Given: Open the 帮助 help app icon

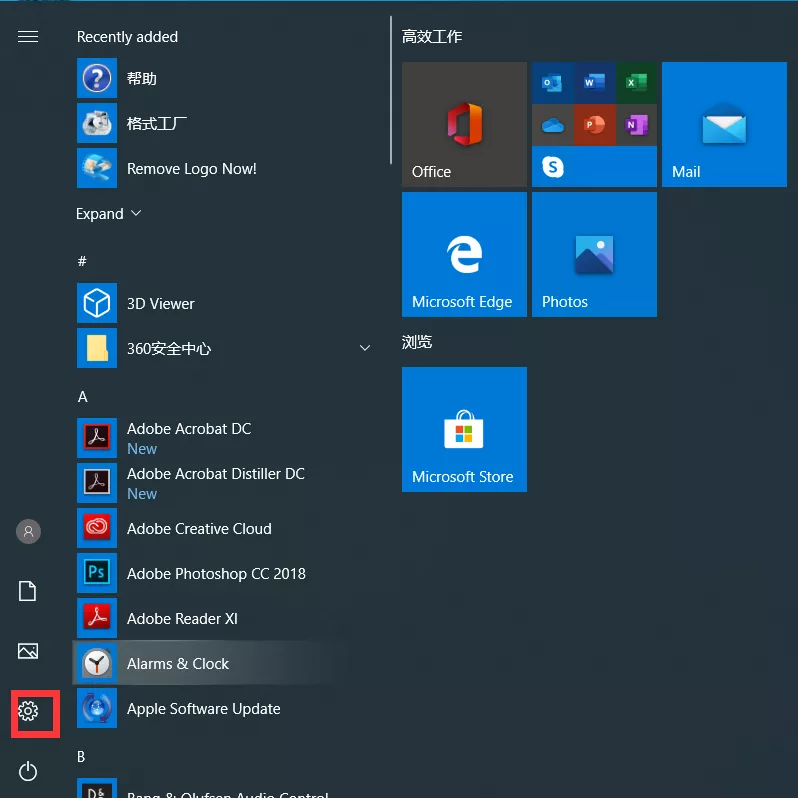Looking at the screenshot, I should click(97, 78).
